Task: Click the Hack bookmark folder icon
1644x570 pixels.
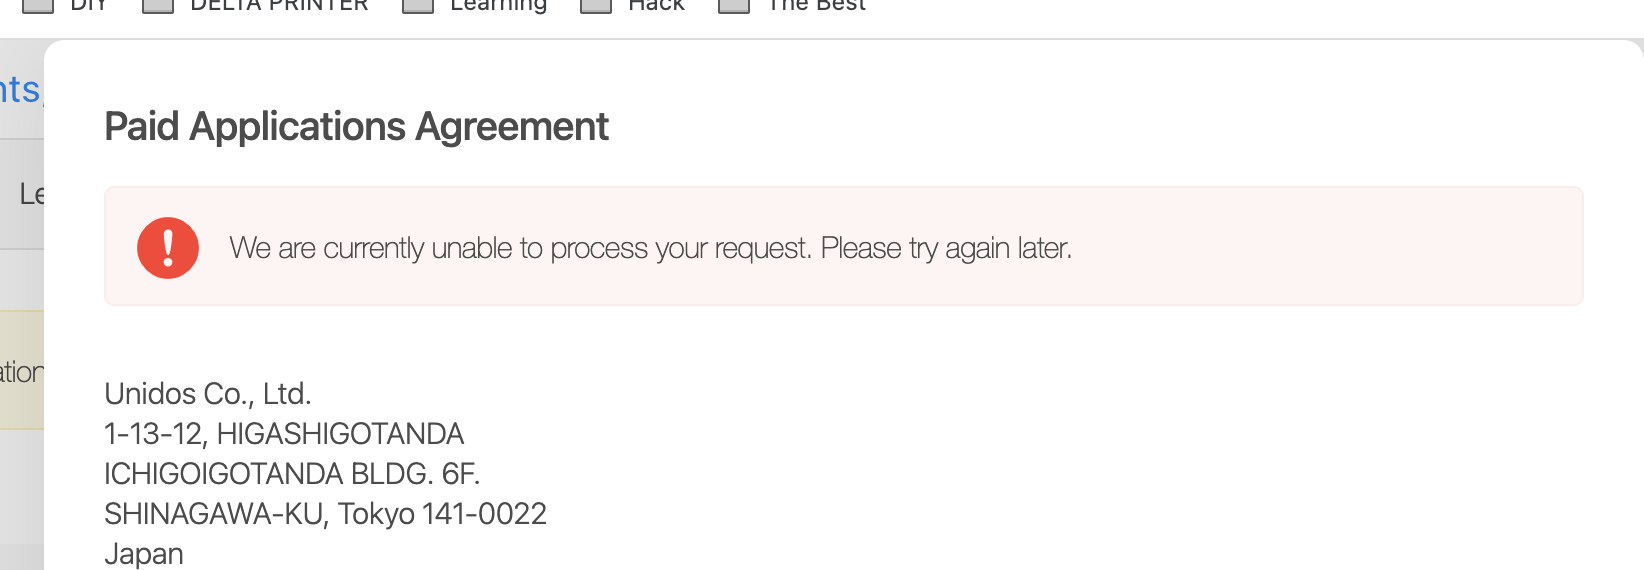Action: pyautogui.click(x=596, y=6)
